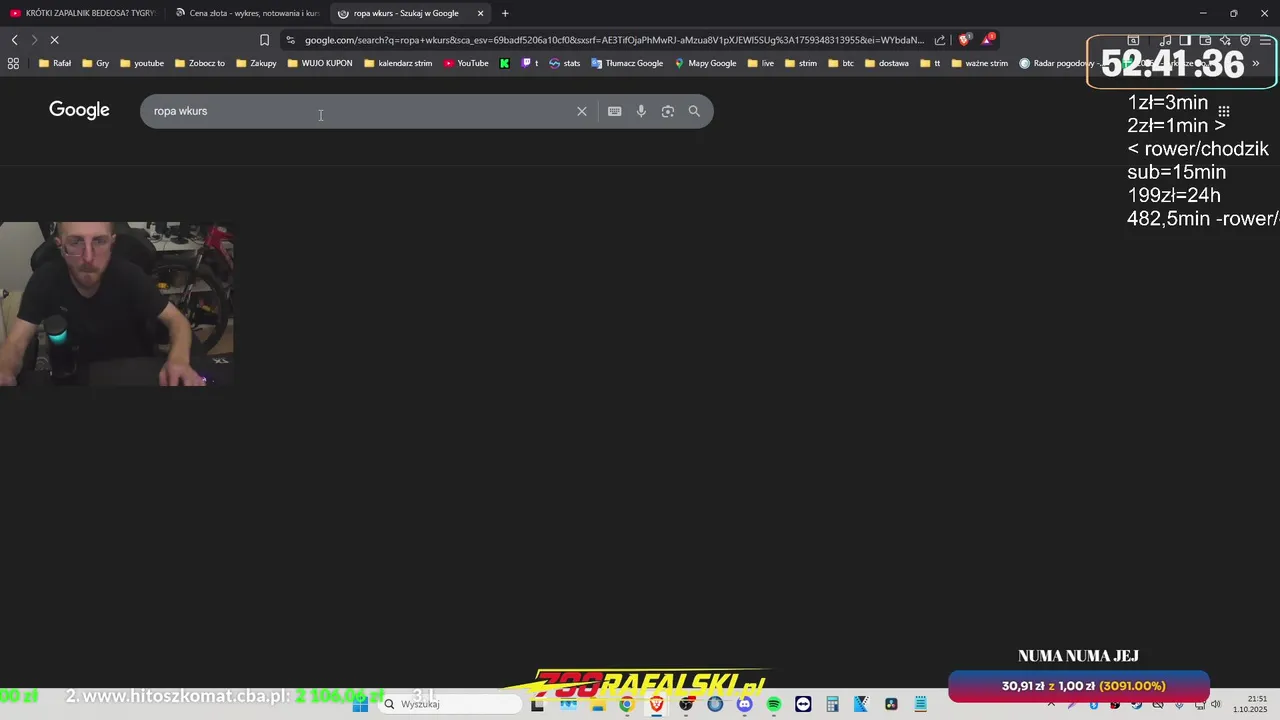Image resolution: width=1280 pixels, height=720 pixels.
Task: Open 'Zobocz to' bookmark folder
Action: [x=200, y=63]
